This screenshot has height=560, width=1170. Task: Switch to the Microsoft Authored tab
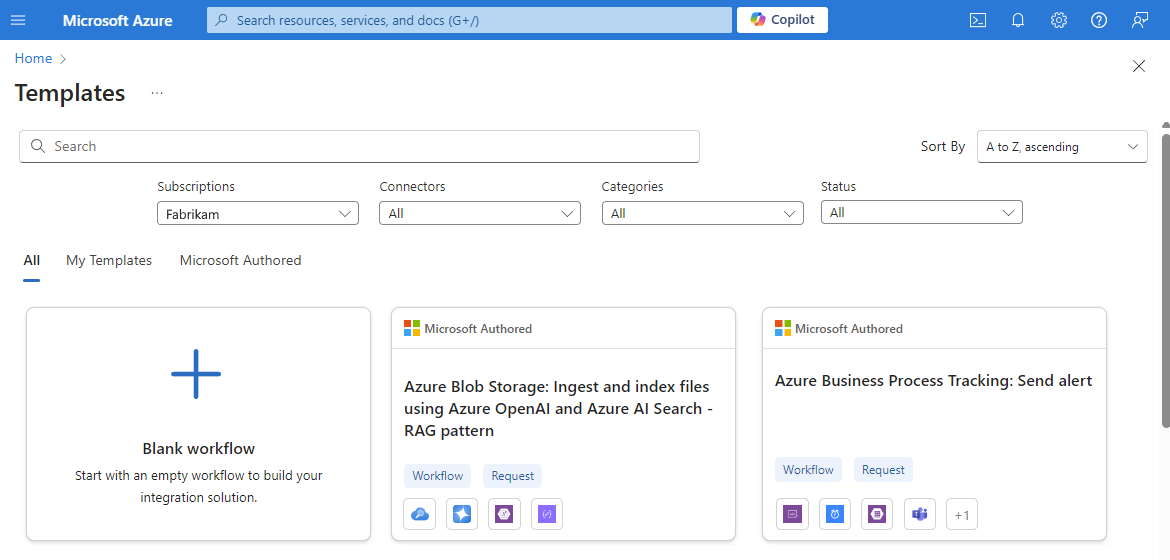[240, 260]
